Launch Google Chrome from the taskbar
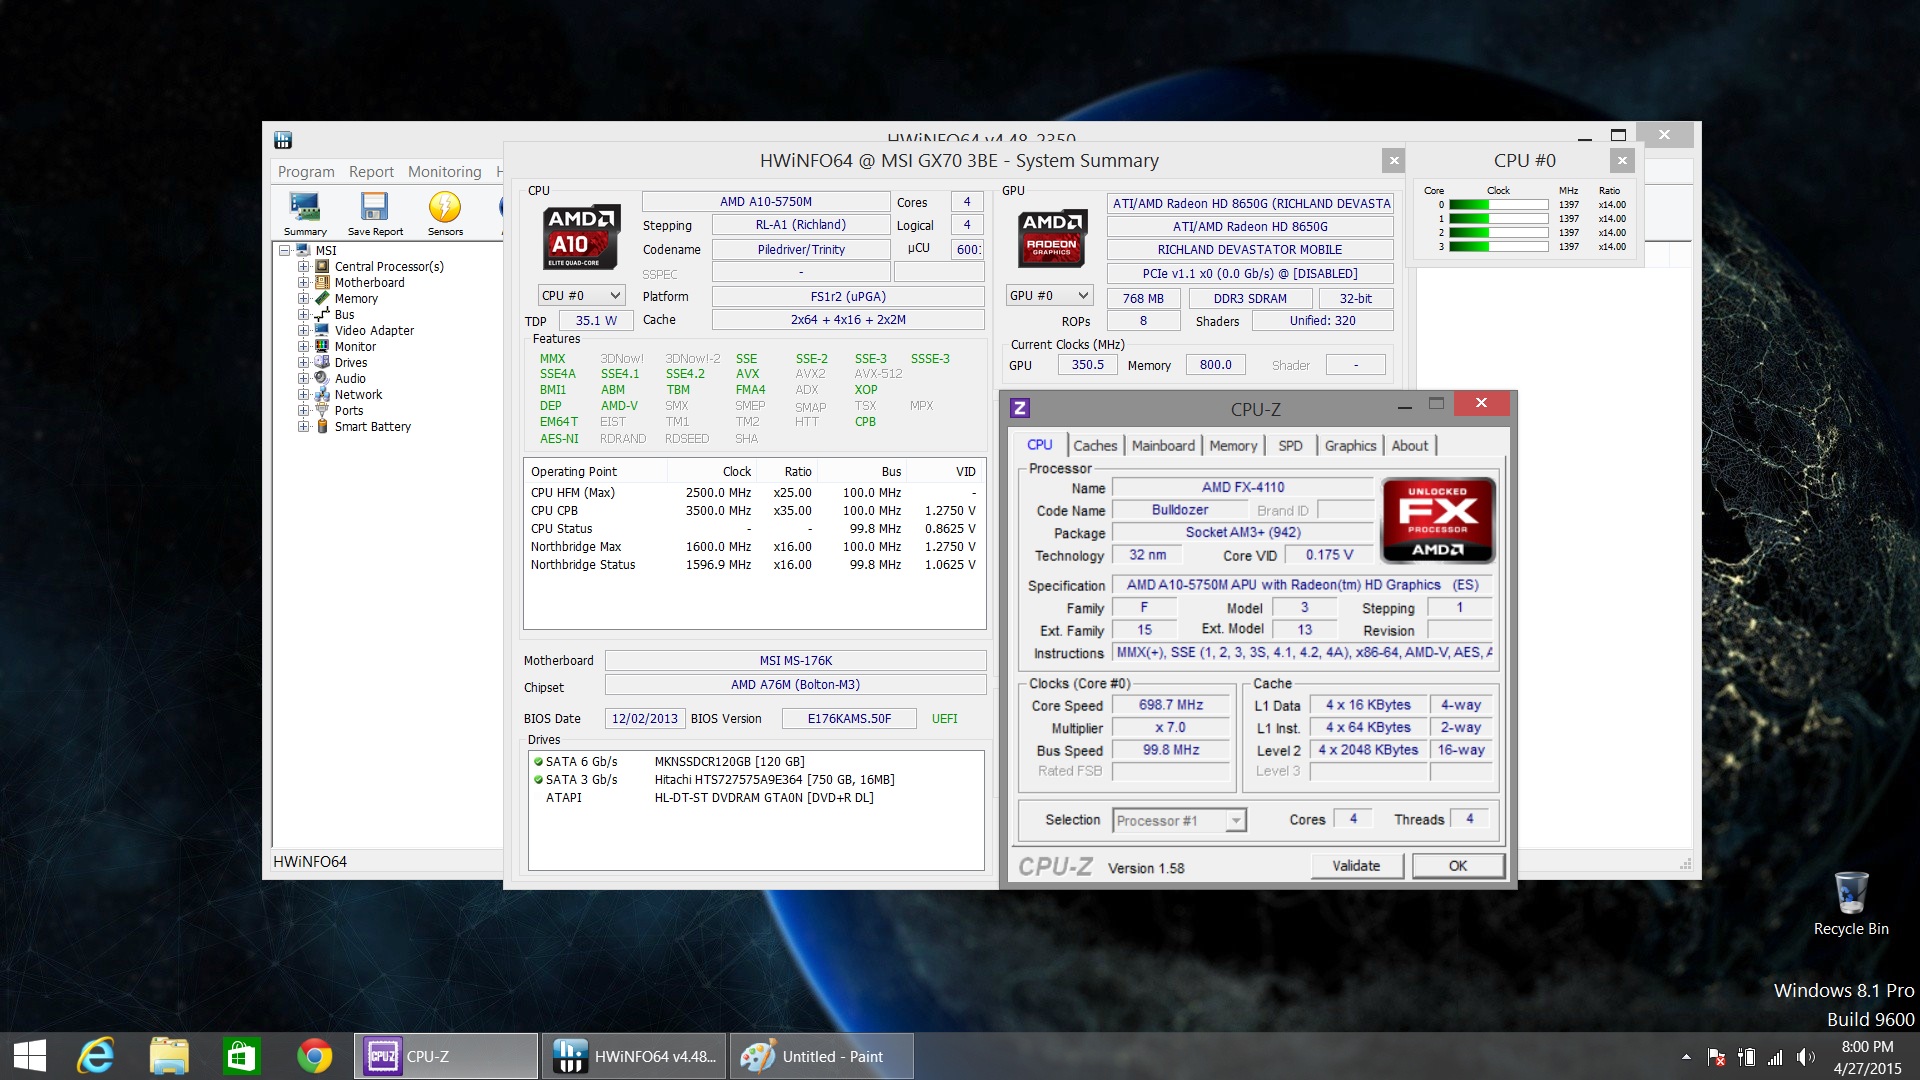Viewport: 1920px width, 1080px height. pyautogui.click(x=314, y=1056)
